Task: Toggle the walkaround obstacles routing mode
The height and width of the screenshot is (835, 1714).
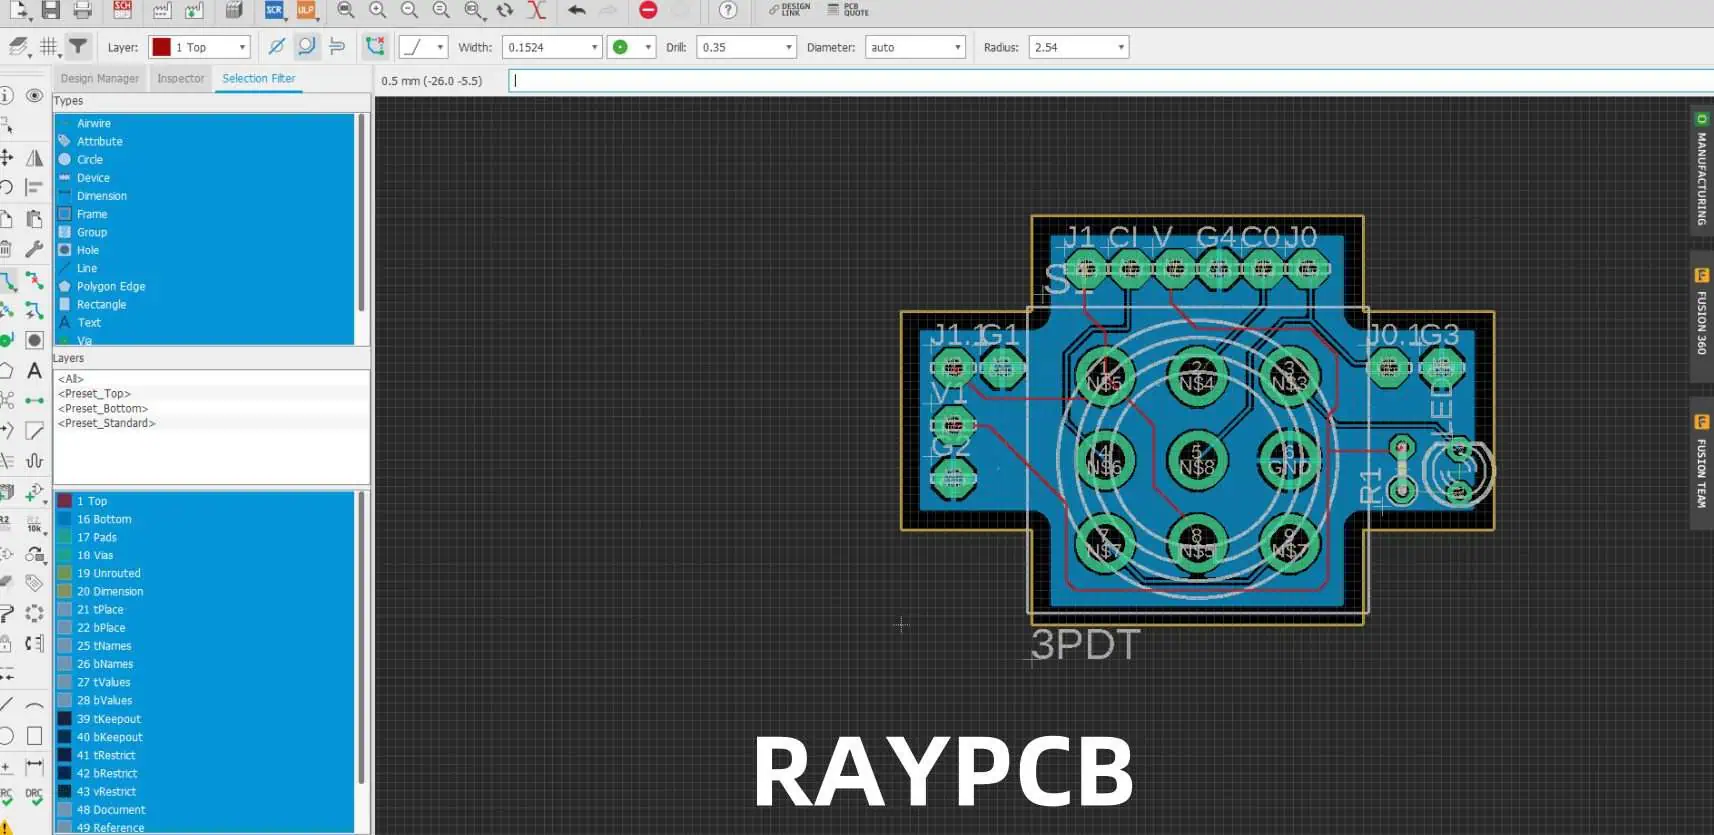Action: [307, 46]
